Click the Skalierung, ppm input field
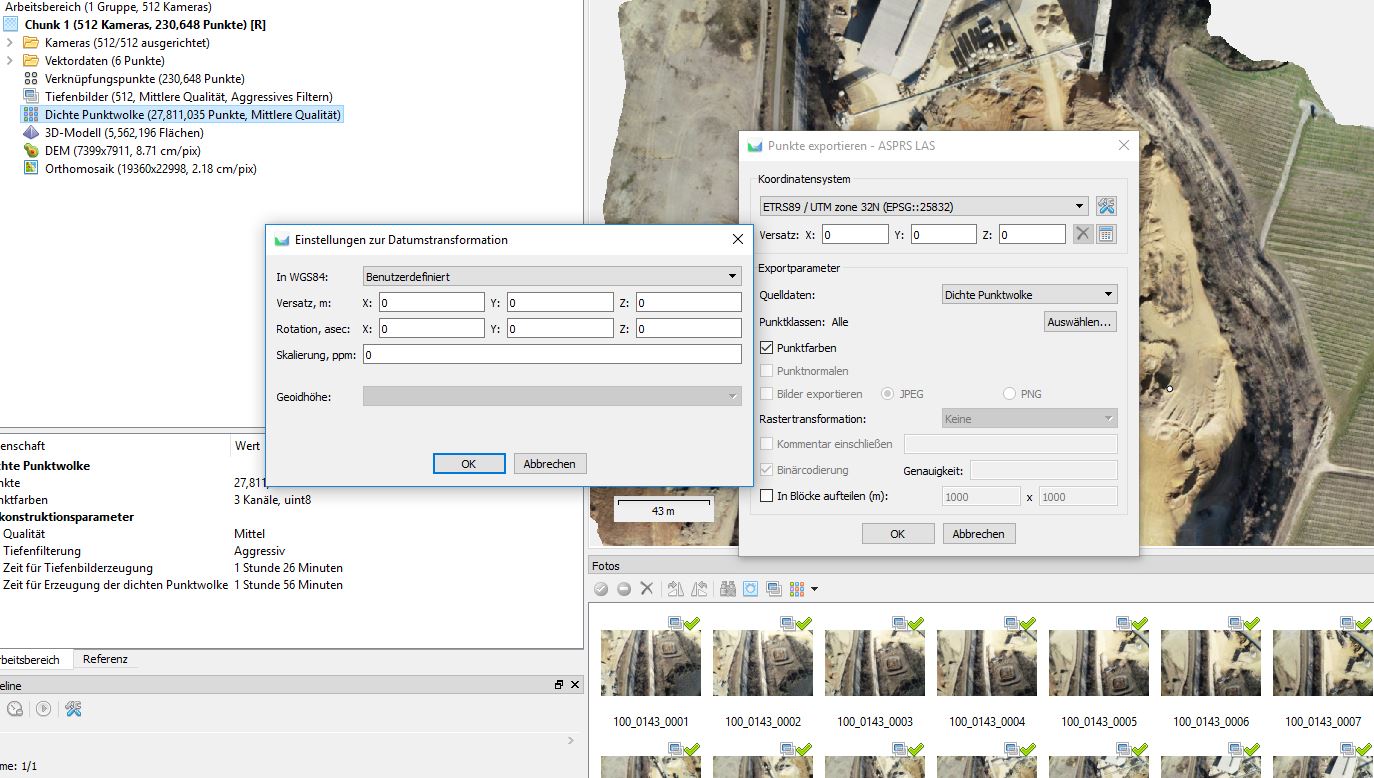The image size is (1374, 778). coord(551,355)
